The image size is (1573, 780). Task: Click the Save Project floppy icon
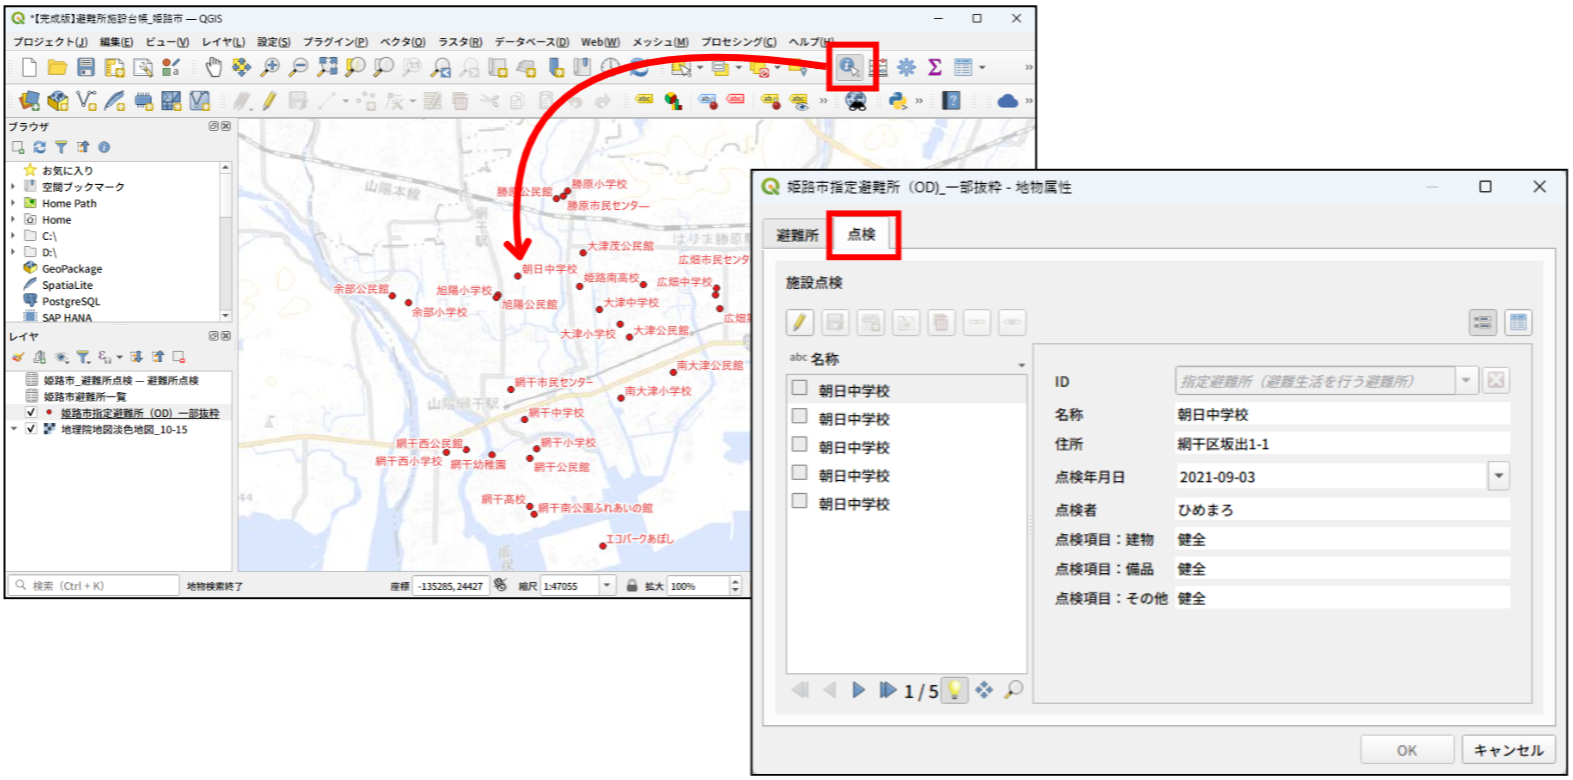pyautogui.click(x=86, y=67)
